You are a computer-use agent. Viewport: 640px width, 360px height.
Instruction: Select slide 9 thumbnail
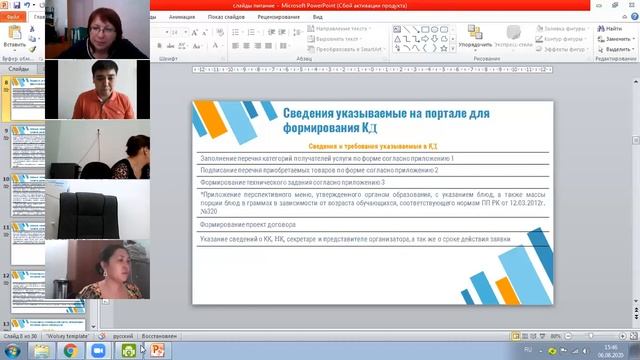point(28,148)
